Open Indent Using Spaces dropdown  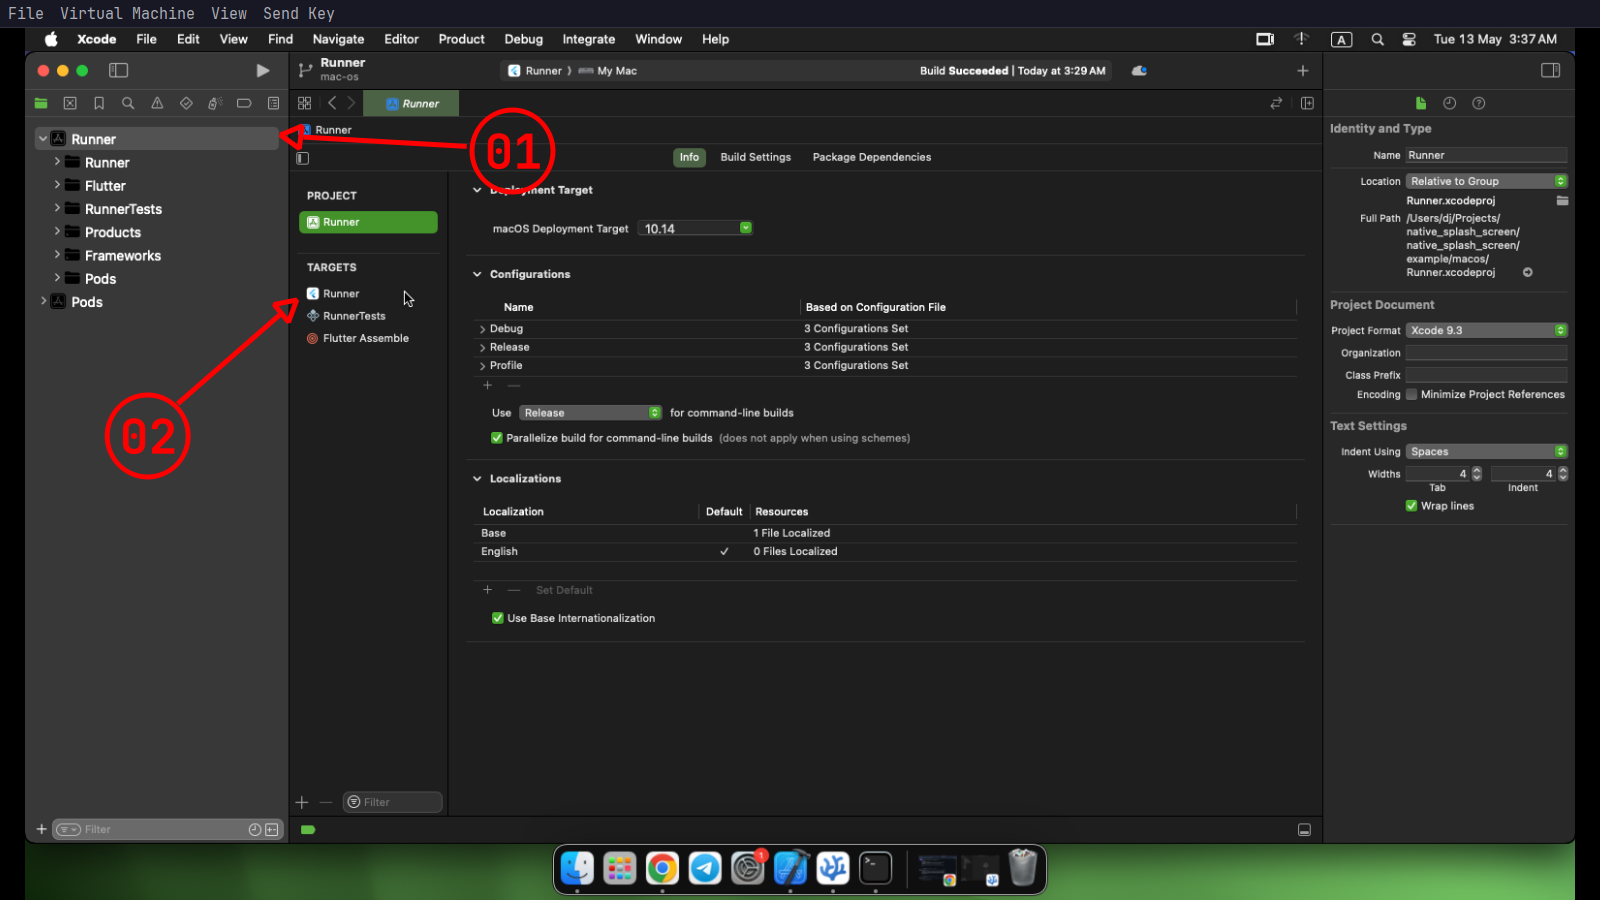pyautogui.click(x=1486, y=452)
